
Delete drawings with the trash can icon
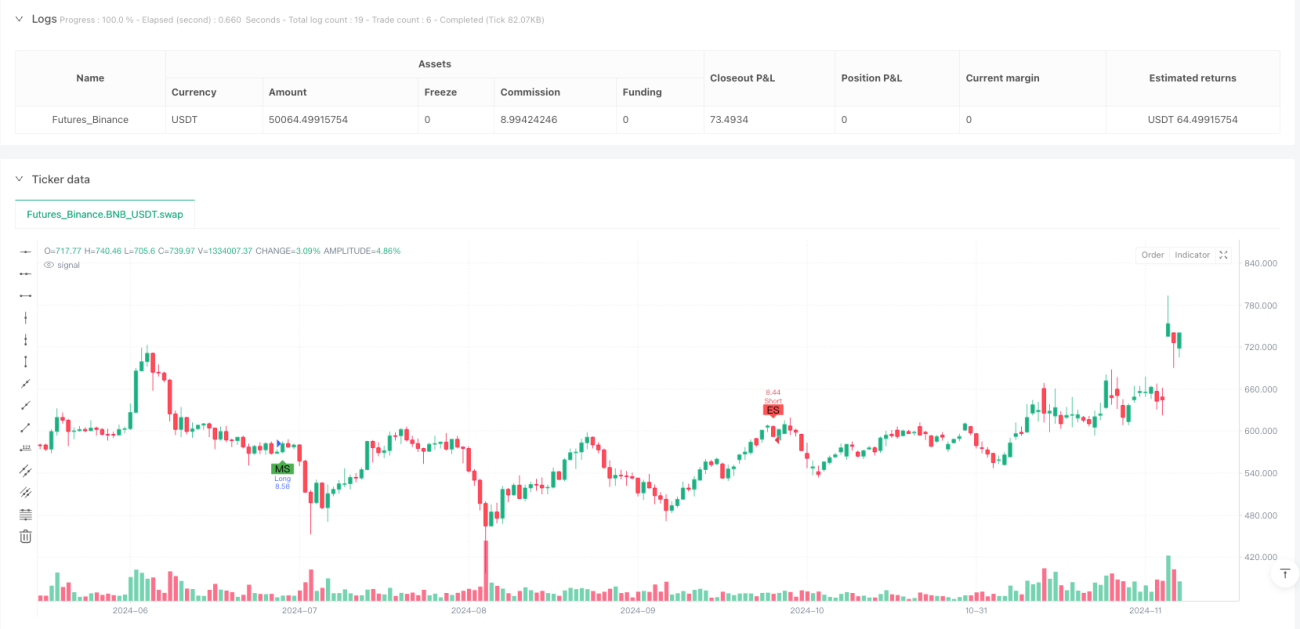point(26,536)
